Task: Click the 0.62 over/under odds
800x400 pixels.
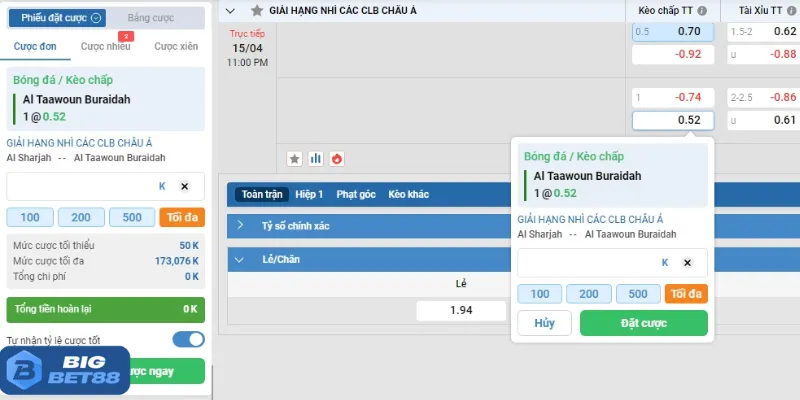Action: coord(764,32)
